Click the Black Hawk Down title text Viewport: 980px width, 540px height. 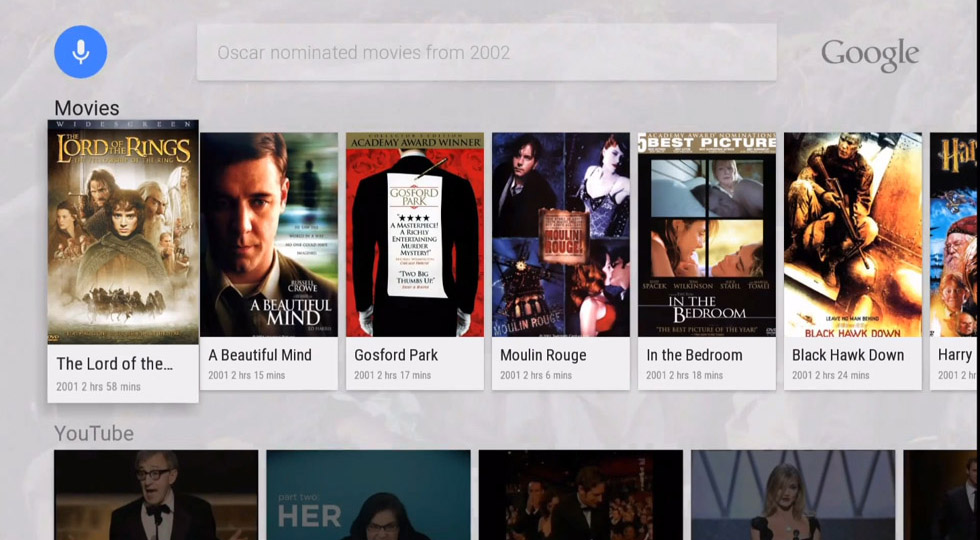pyautogui.click(x=848, y=355)
